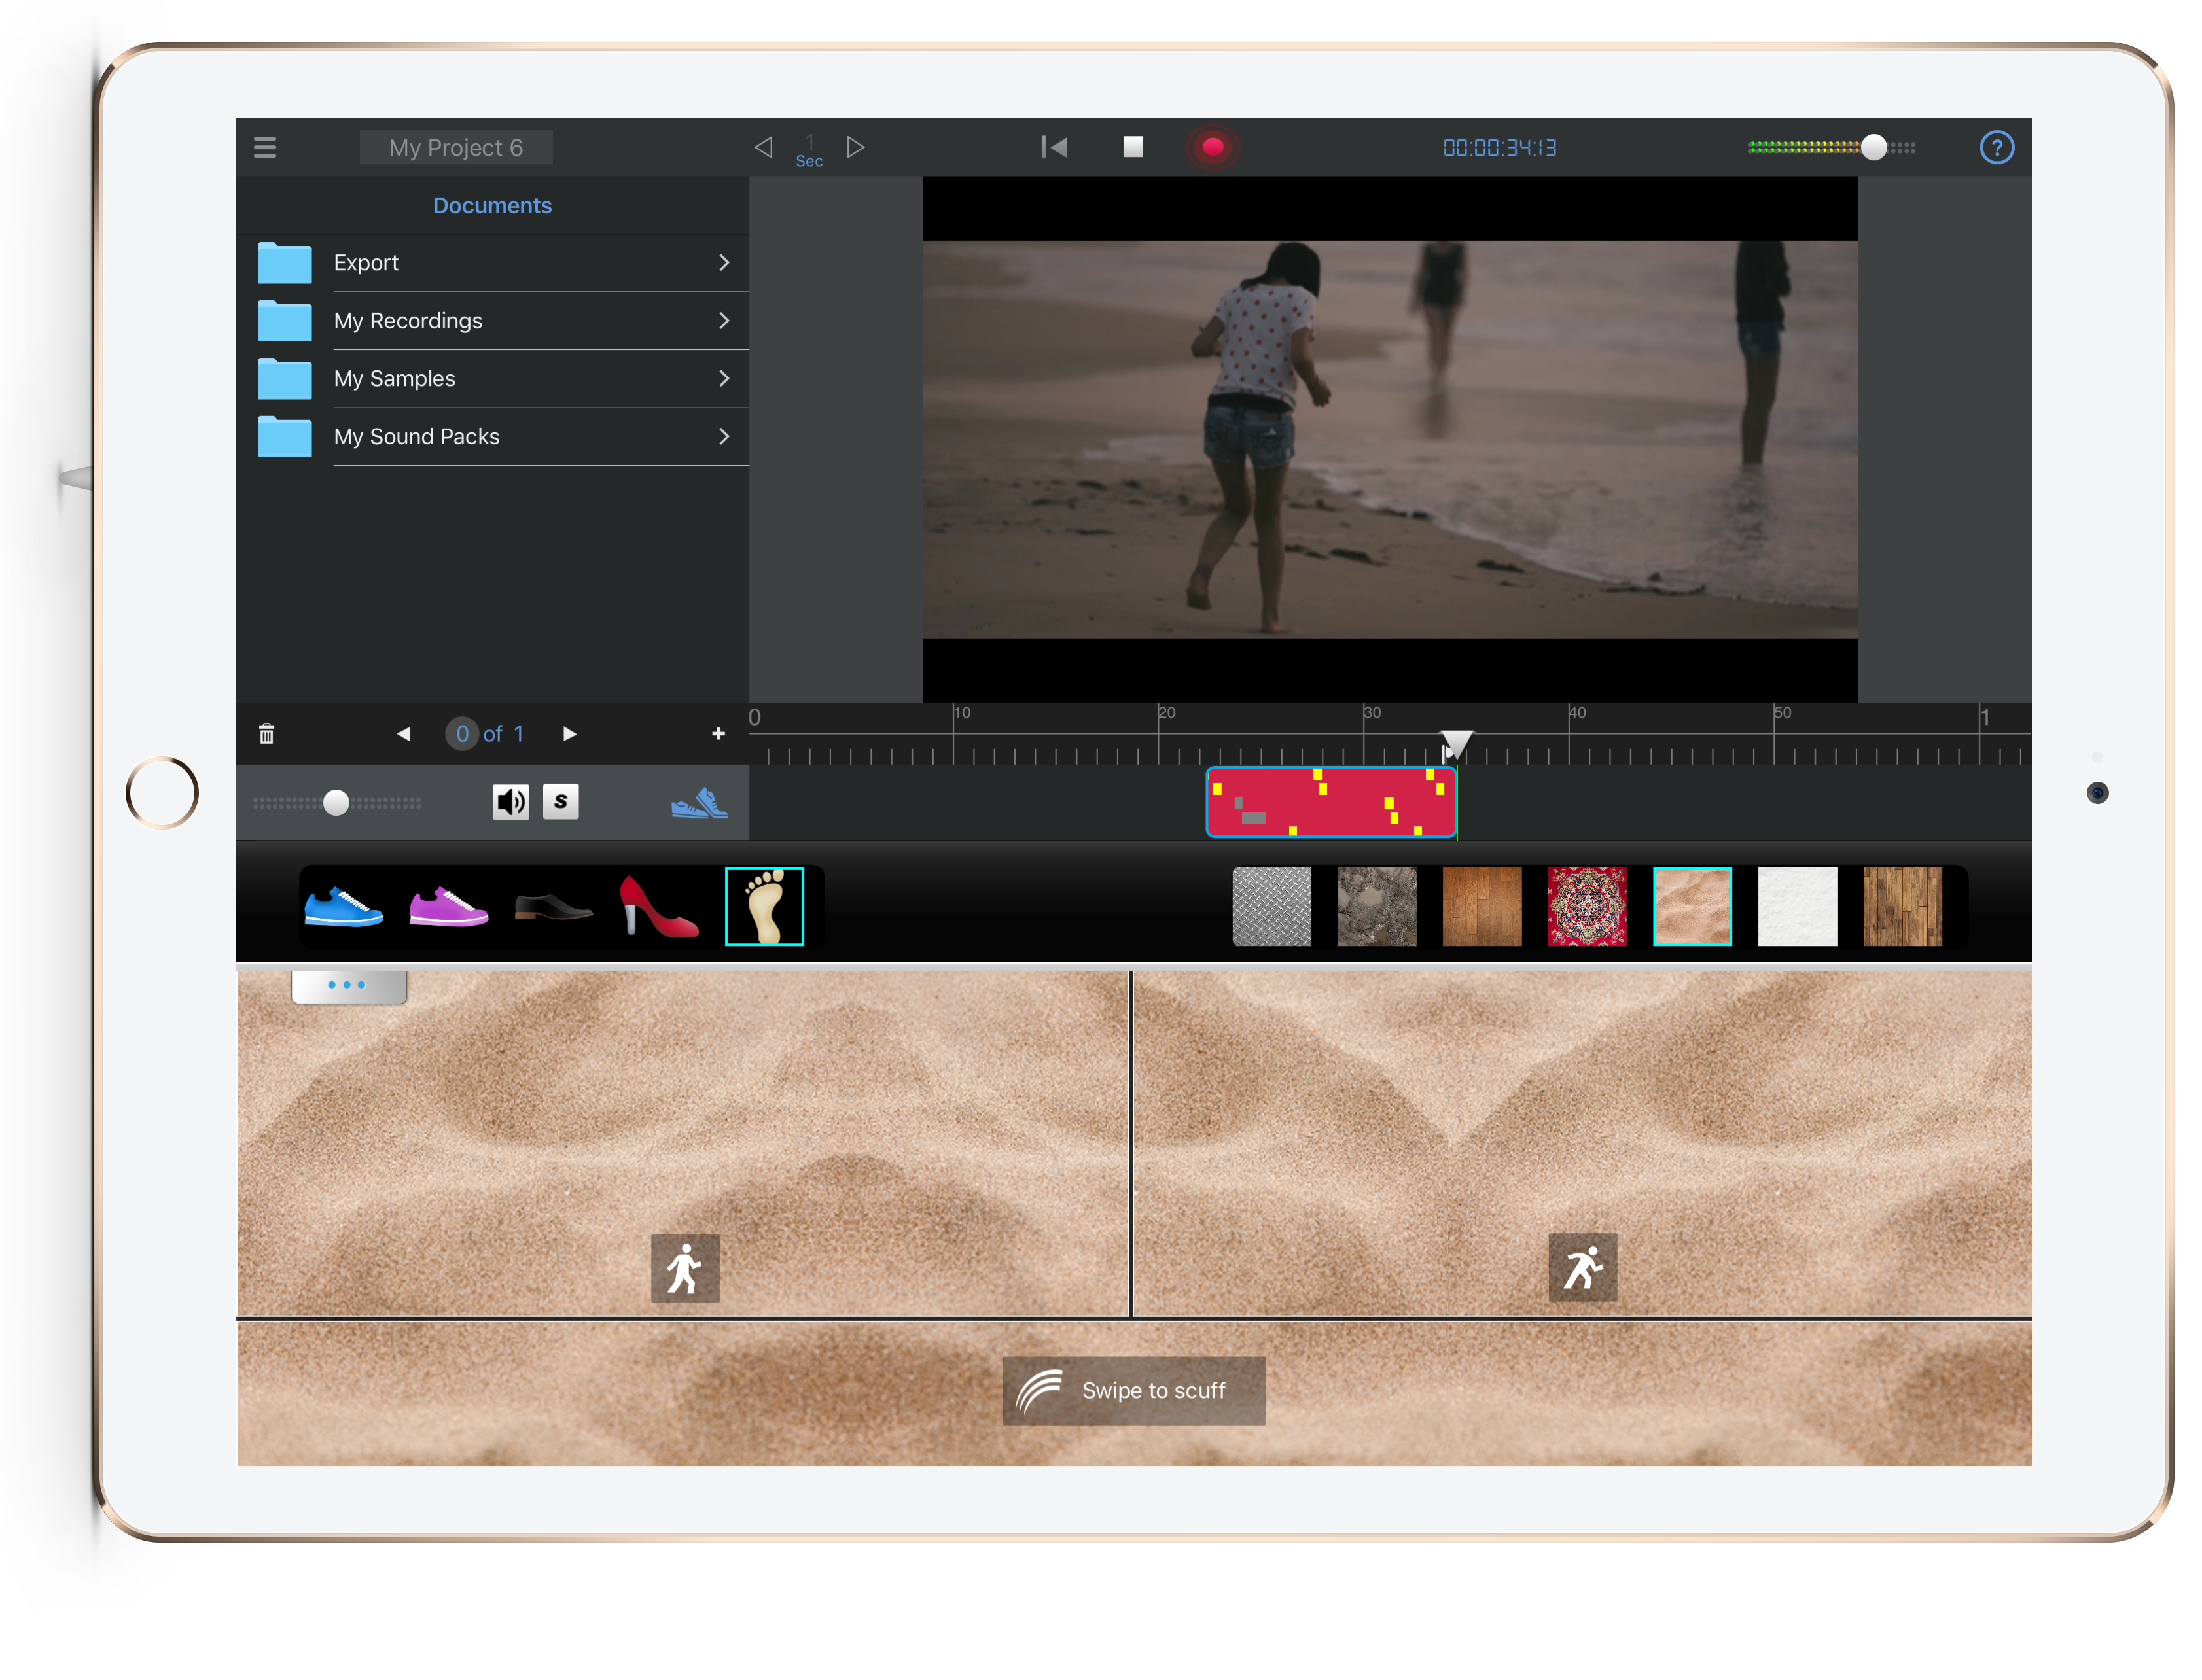The height and width of the screenshot is (1680, 2202).
Task: Start recording with the red record button
Action: (1214, 147)
